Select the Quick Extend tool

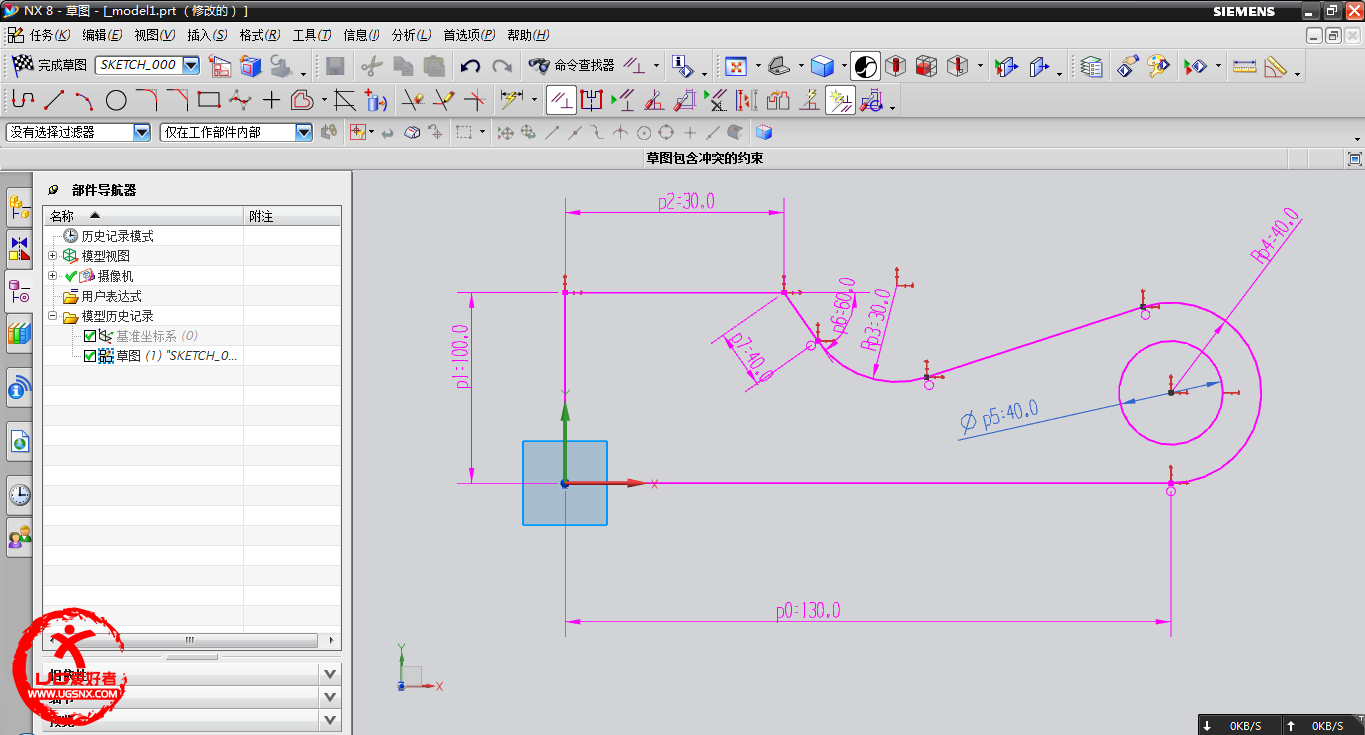(x=443, y=100)
